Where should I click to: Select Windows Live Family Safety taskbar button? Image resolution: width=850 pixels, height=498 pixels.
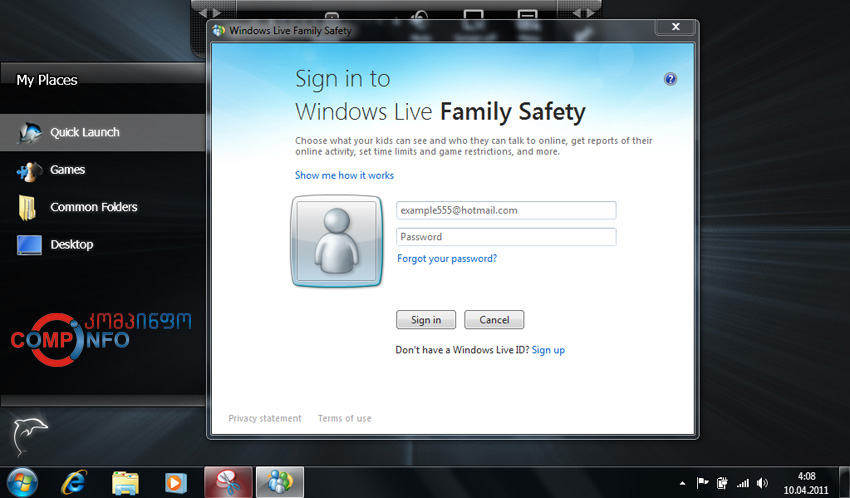(x=280, y=482)
